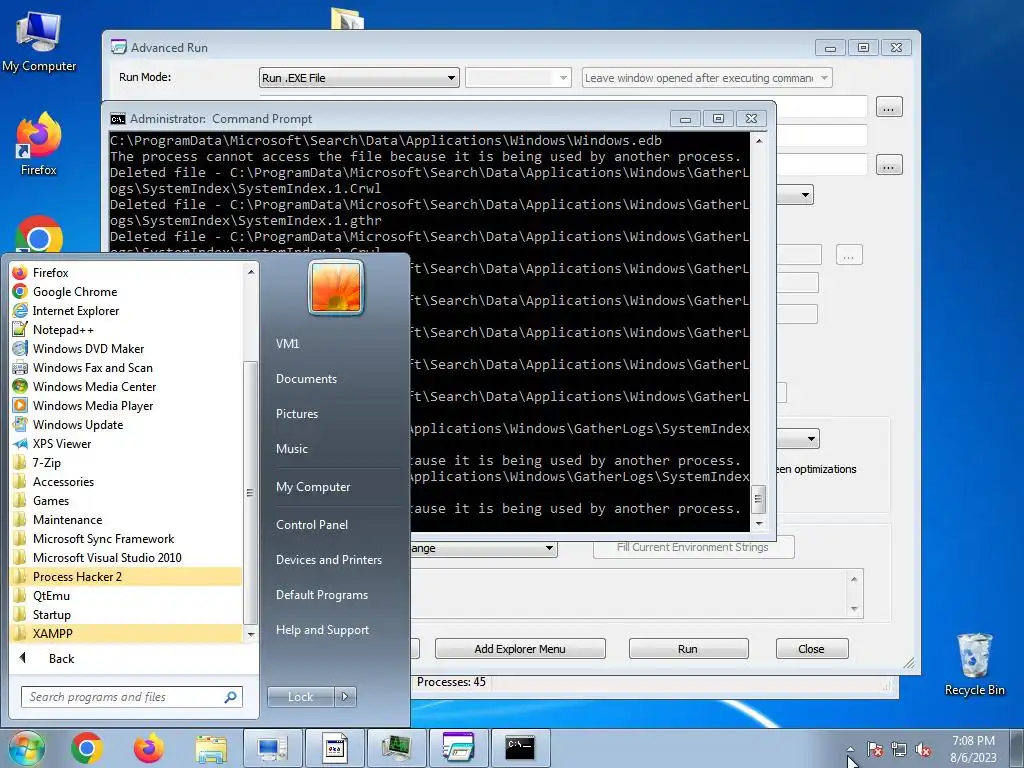Open Windows Explorer taskbar icon
Image resolution: width=1024 pixels, height=768 pixels.
tap(211, 748)
